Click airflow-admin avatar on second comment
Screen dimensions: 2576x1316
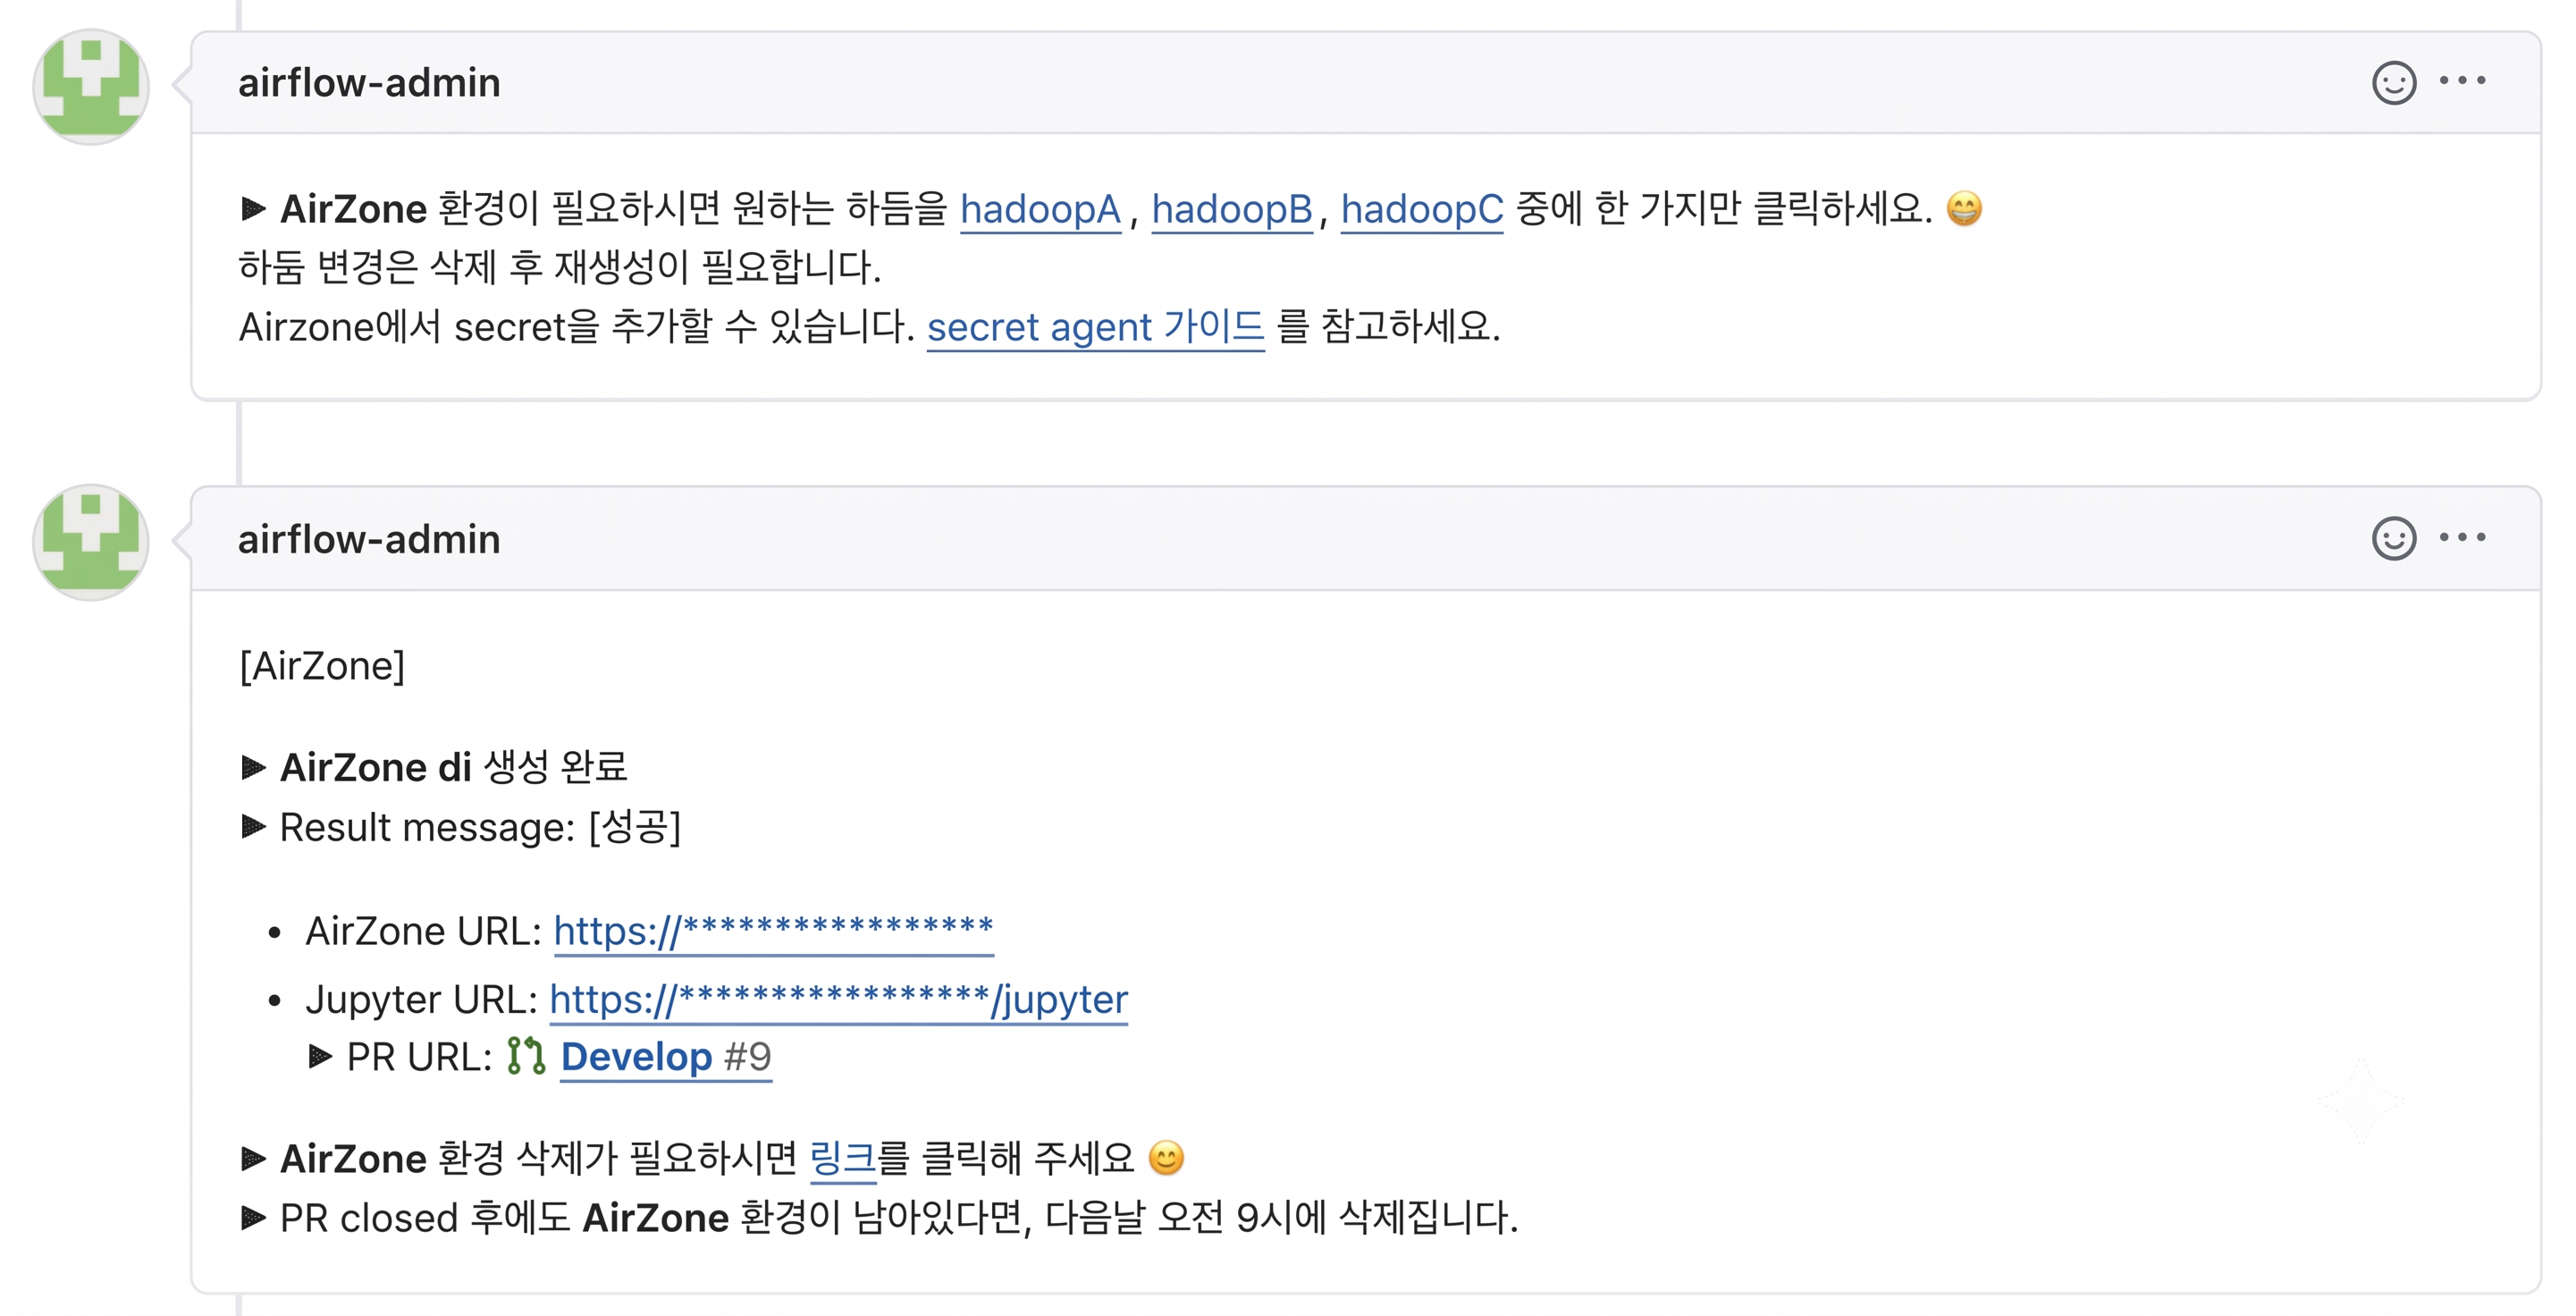tap(91, 543)
